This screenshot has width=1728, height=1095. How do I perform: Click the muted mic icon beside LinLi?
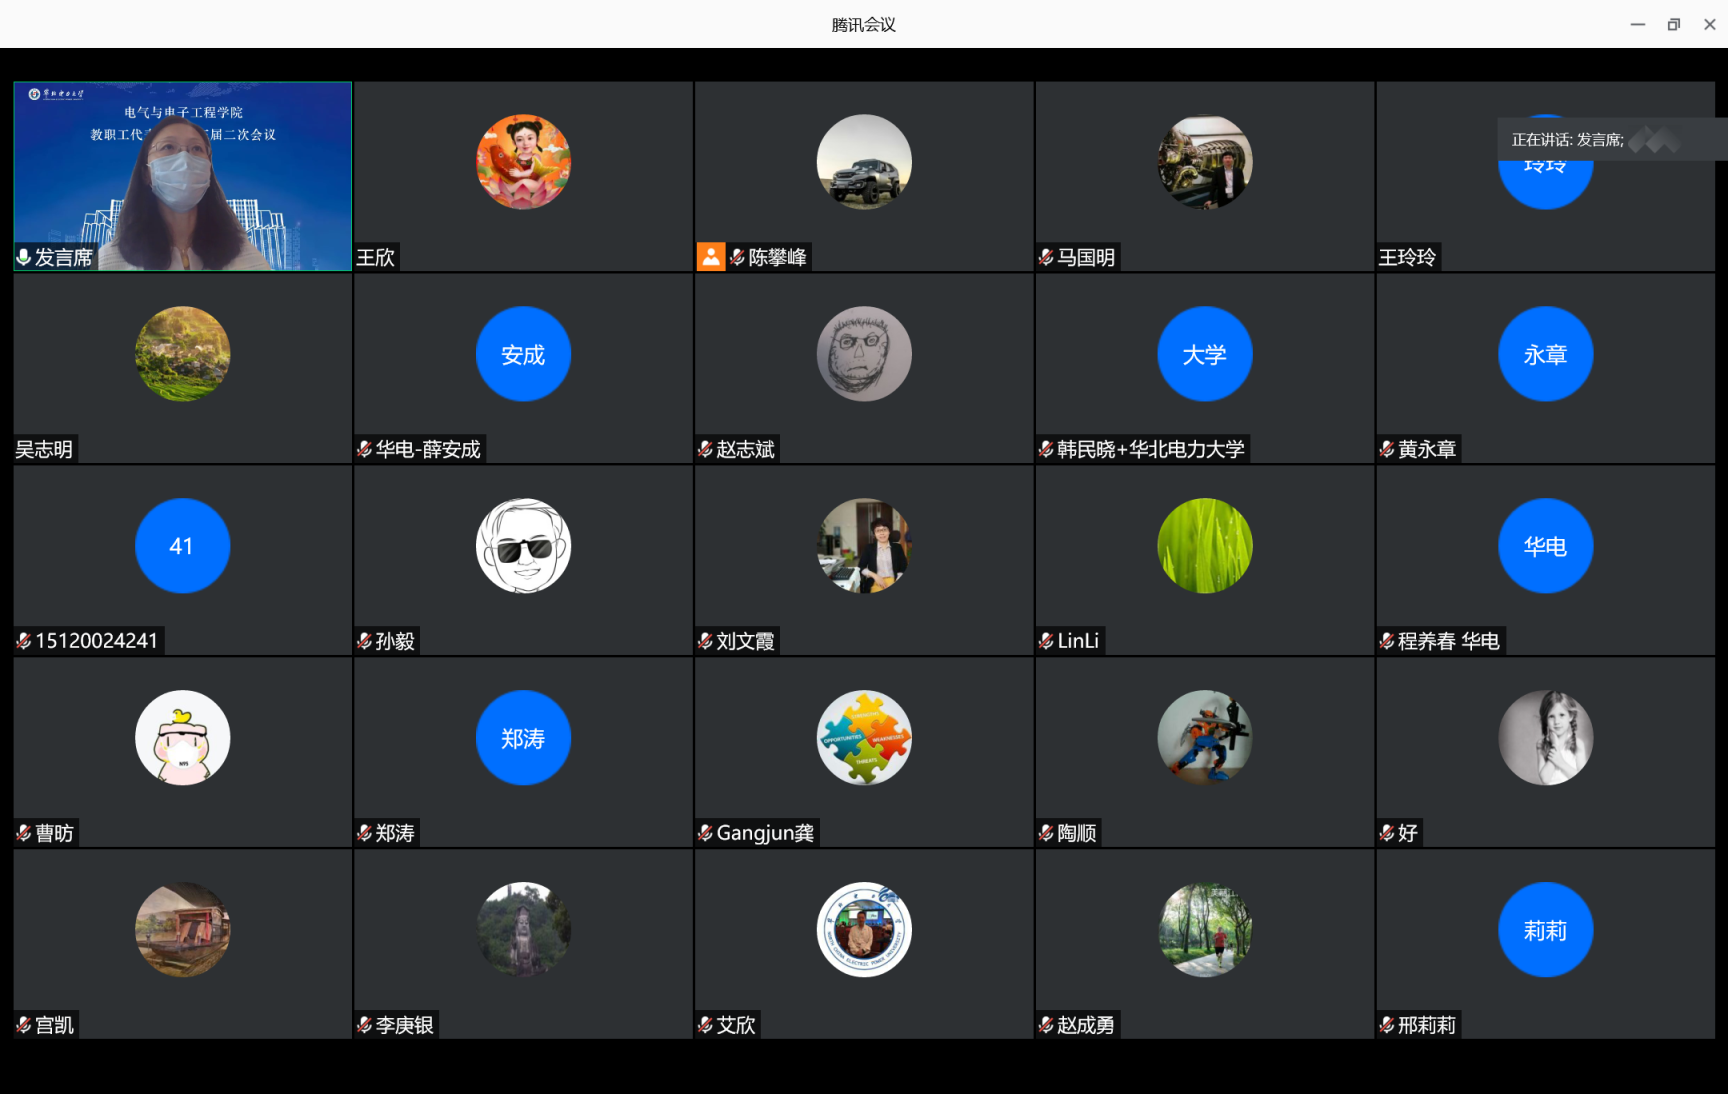tap(1046, 641)
